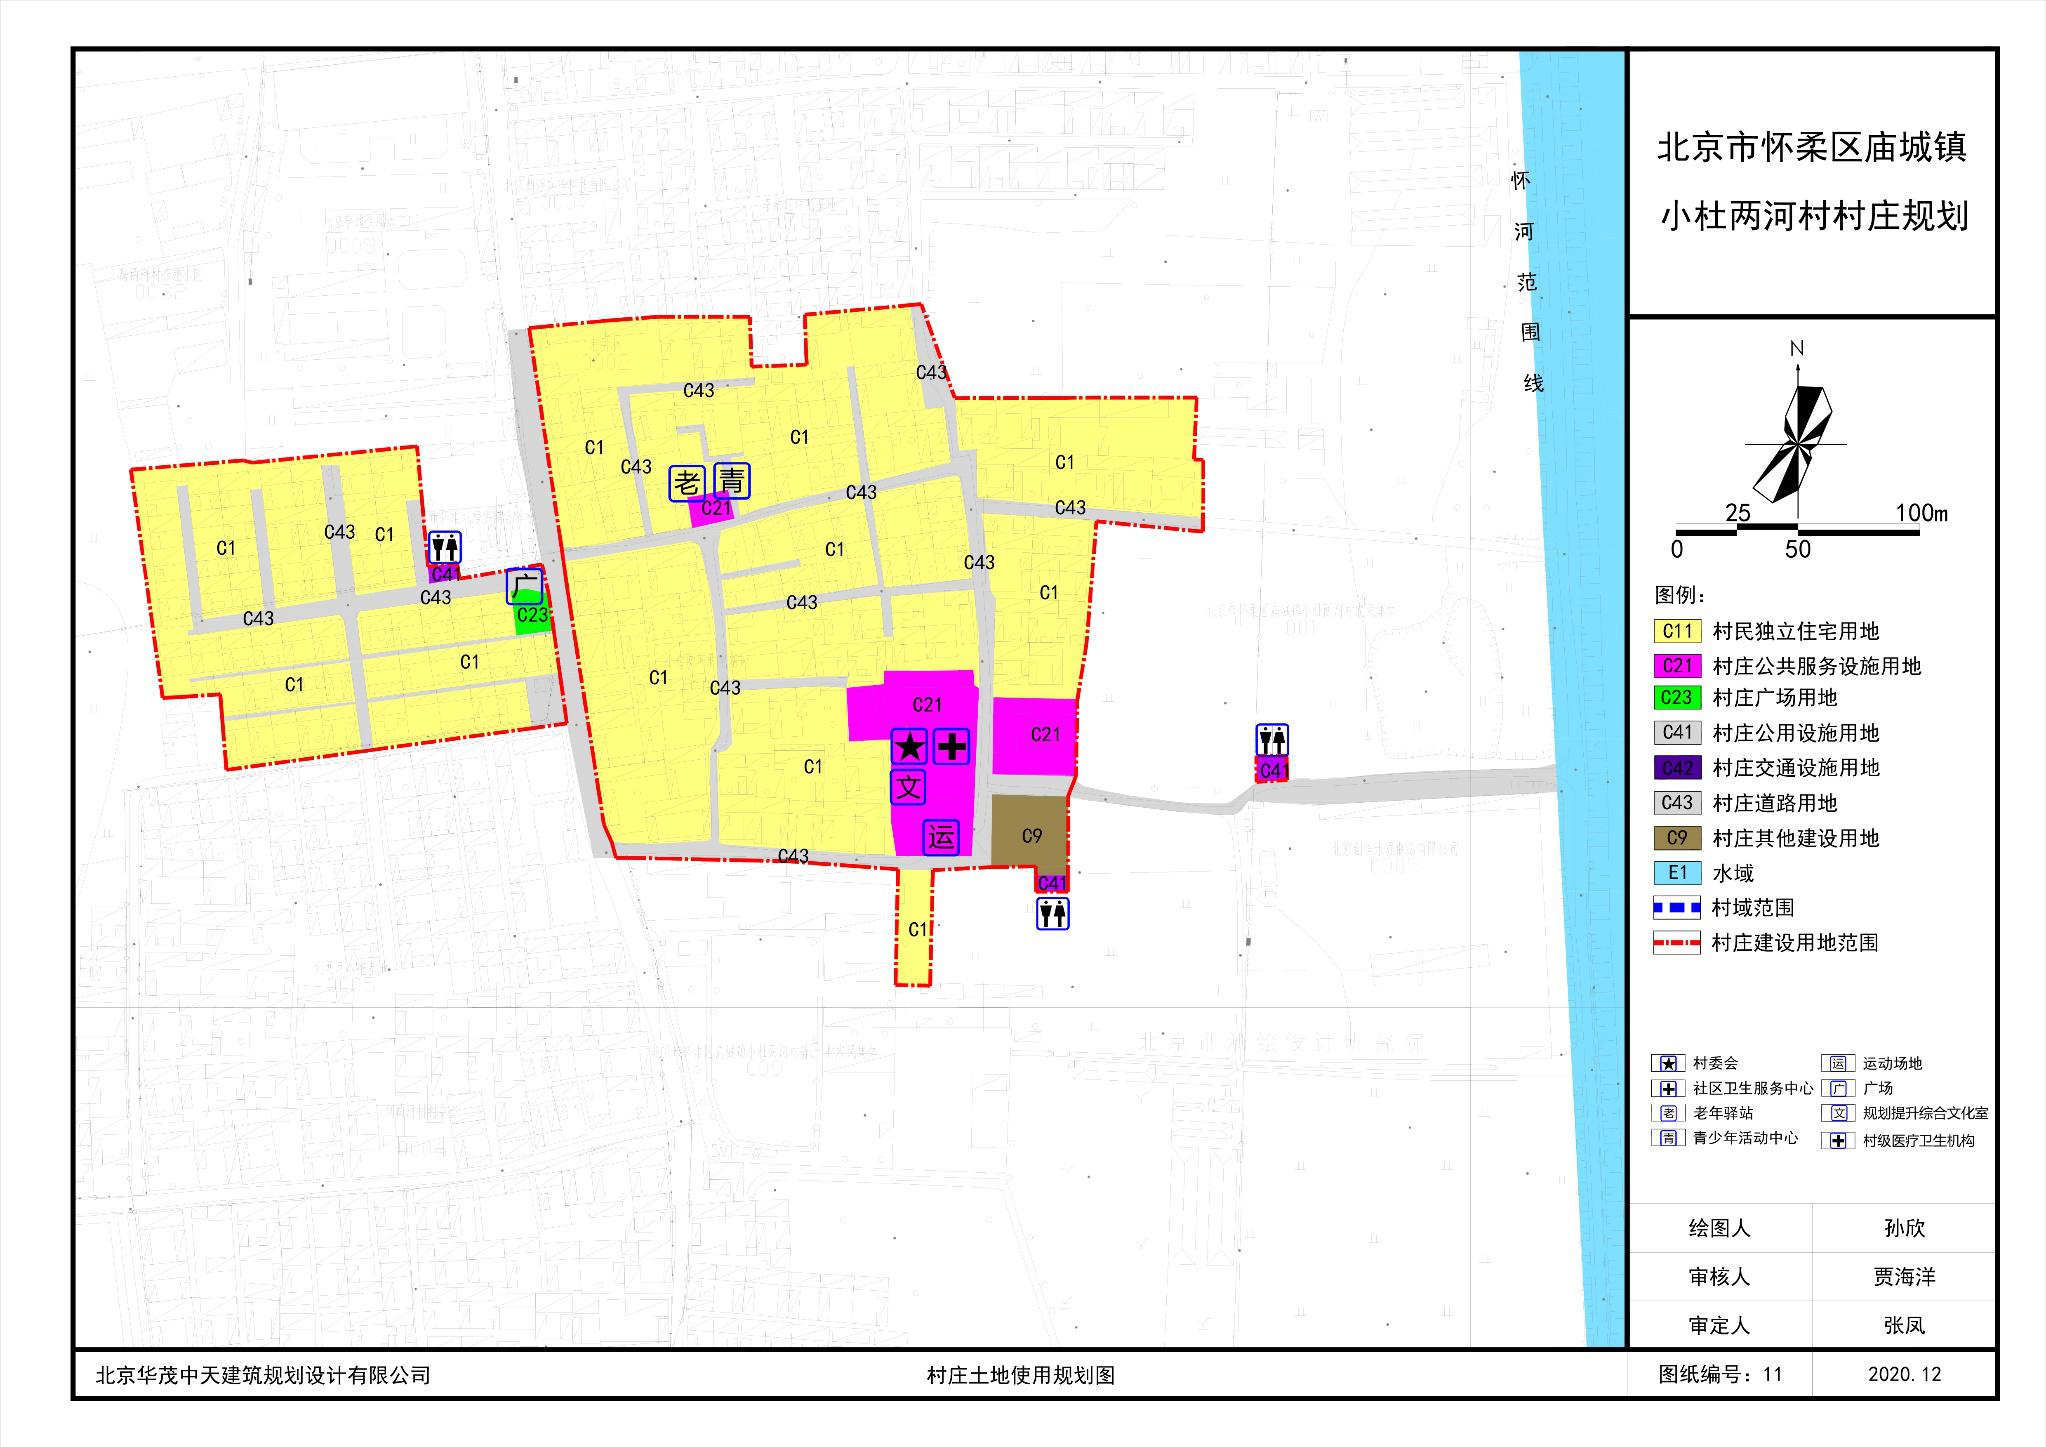Click the 运 sports ground map icon
Screen dimensions: 2046x1447
pos(941,837)
